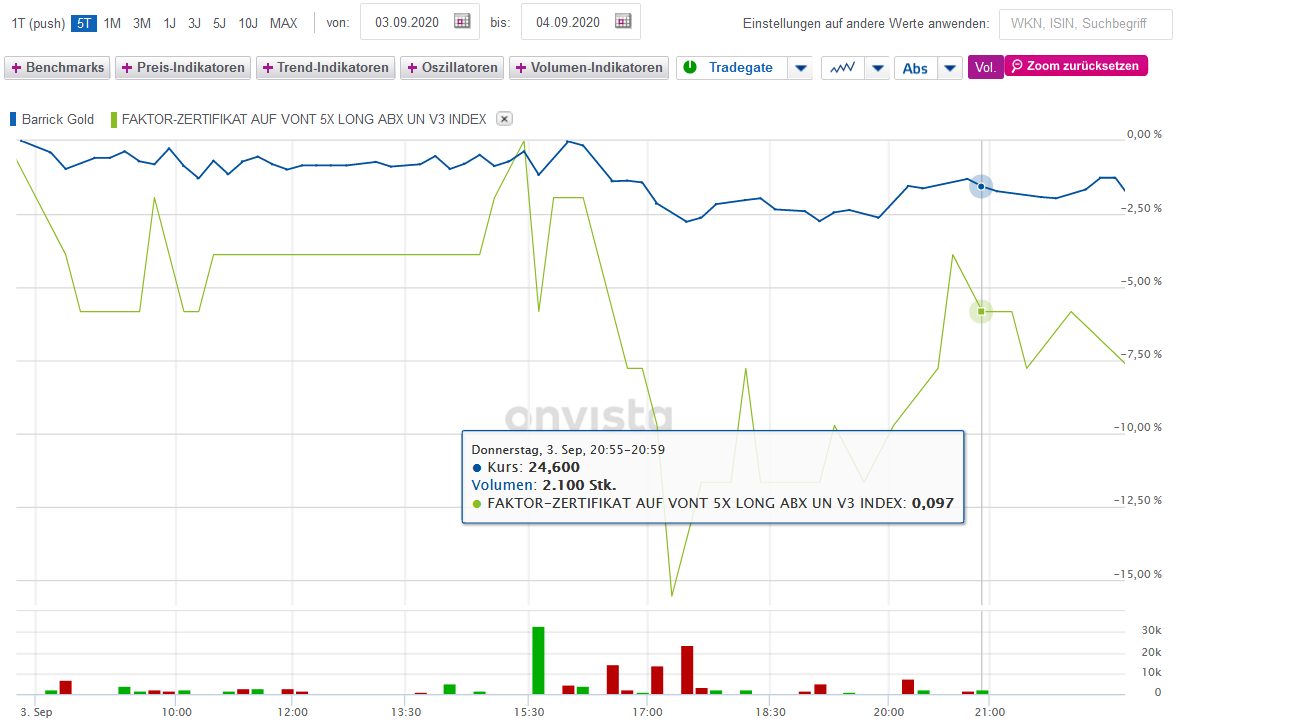Click the Barrick Gold legend label
This screenshot has height=728, width=1291.
pos(57,119)
